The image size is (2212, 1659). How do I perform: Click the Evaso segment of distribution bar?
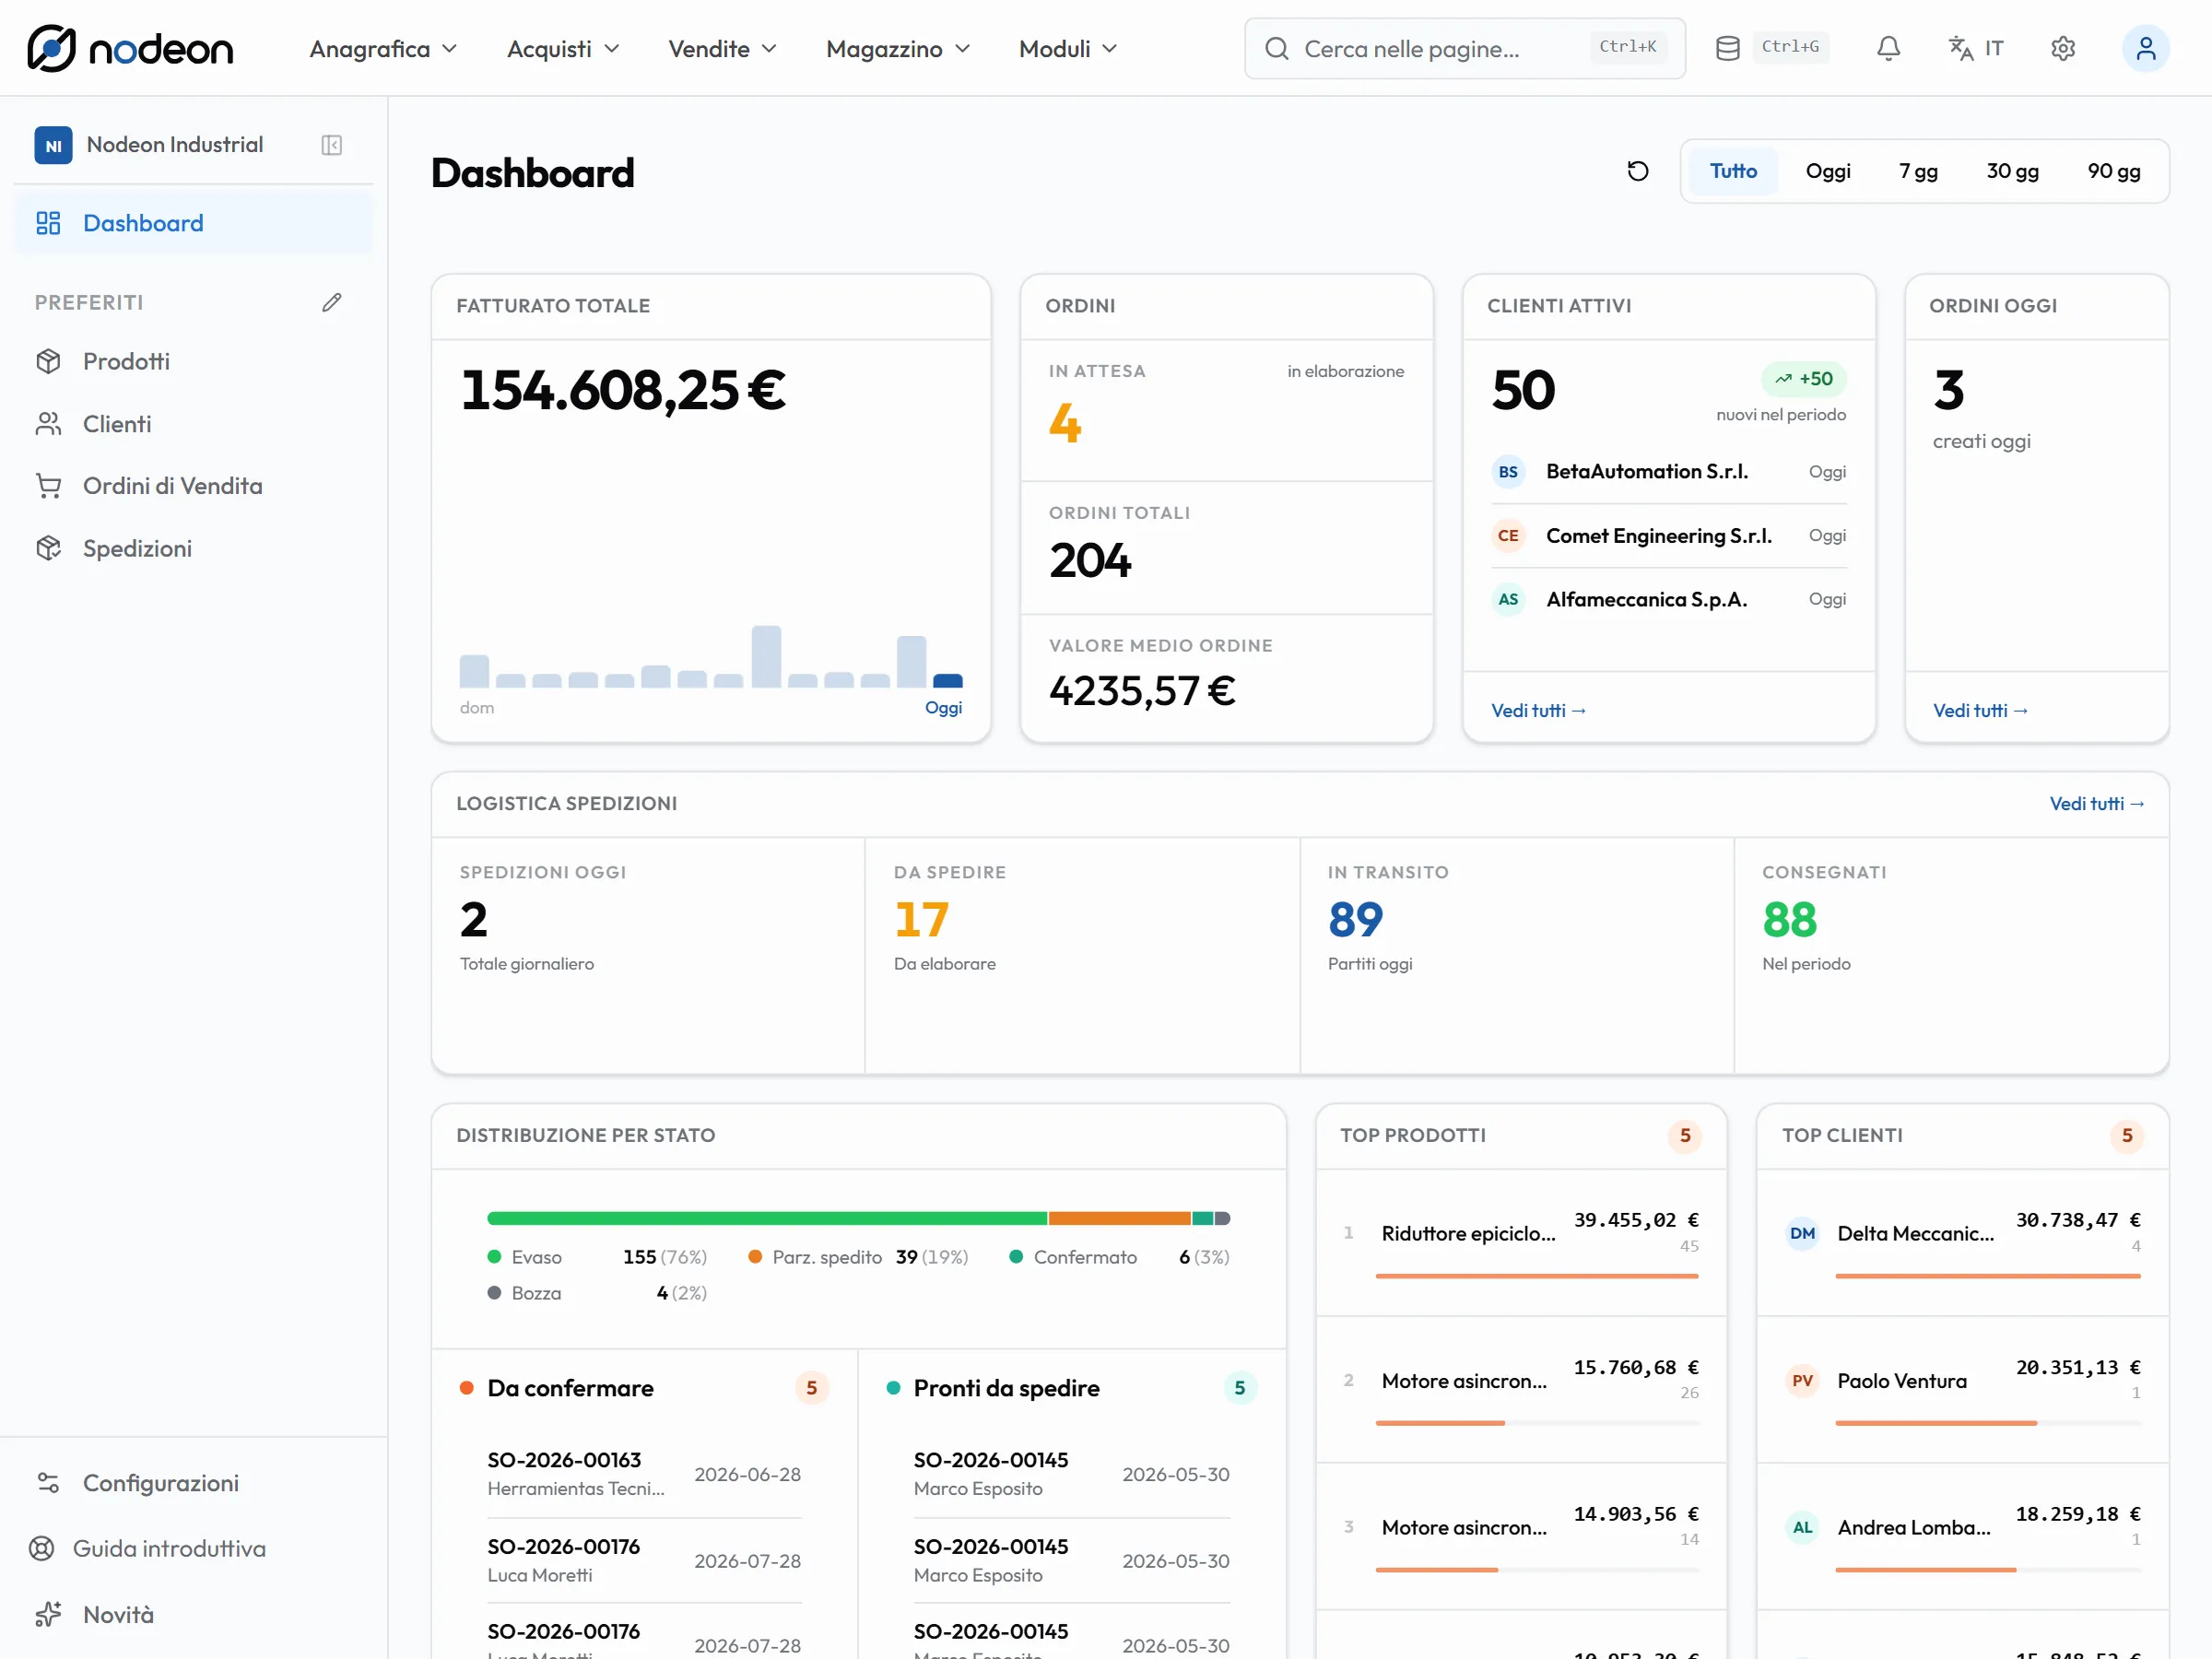pos(766,1218)
